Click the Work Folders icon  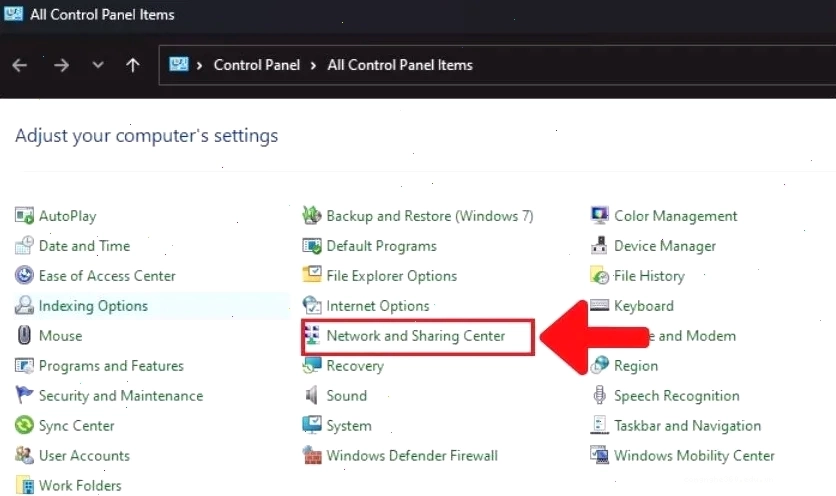24,485
